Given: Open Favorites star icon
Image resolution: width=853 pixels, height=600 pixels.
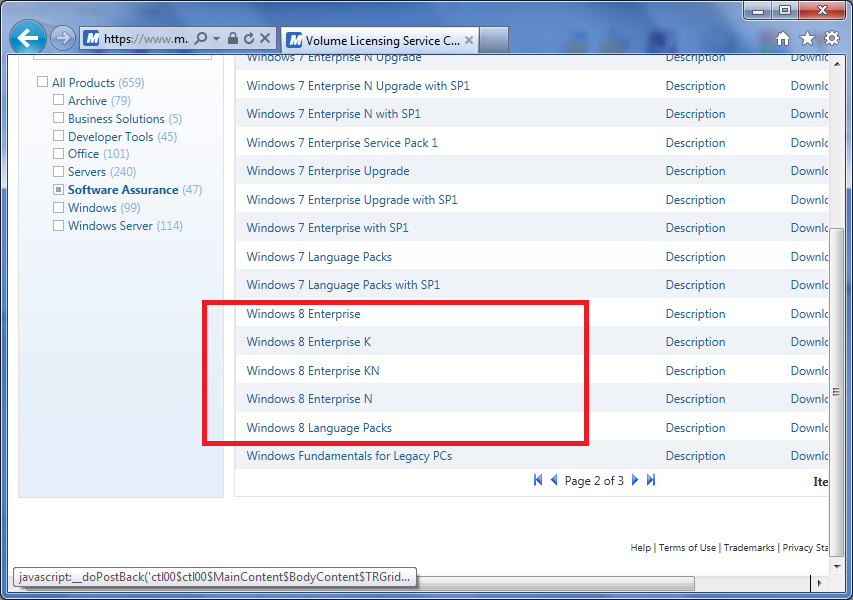Looking at the screenshot, I should tap(807, 39).
